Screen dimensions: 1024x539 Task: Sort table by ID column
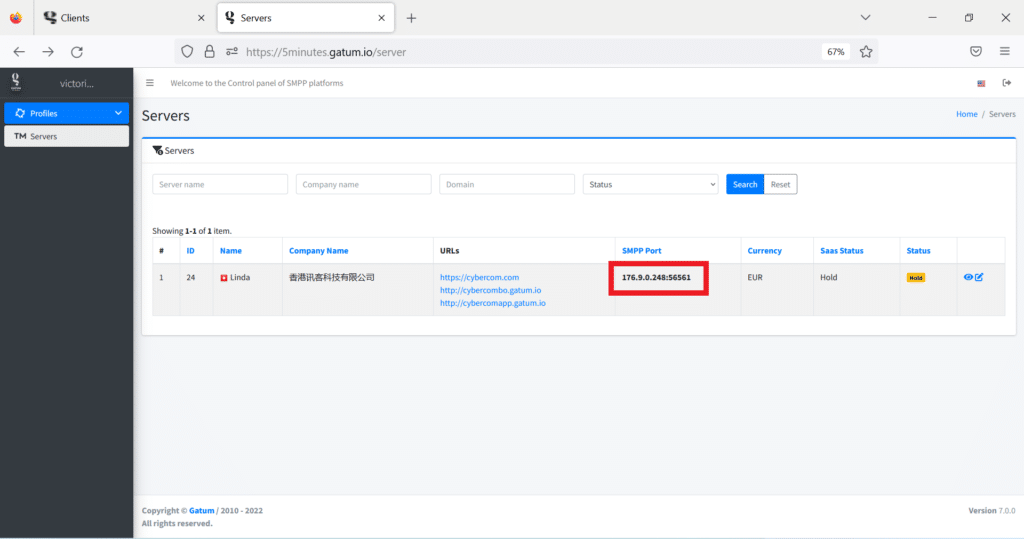191,251
